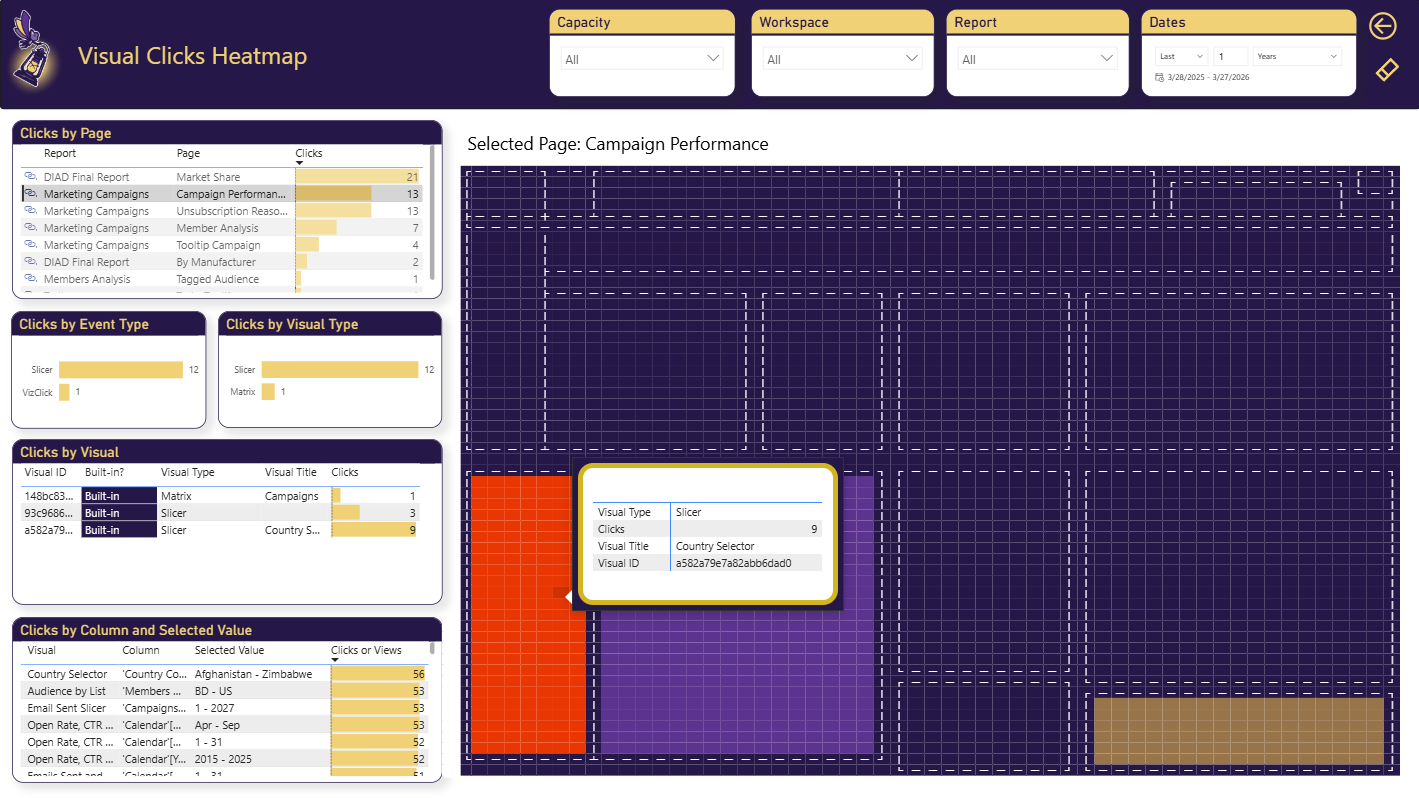Open the Capacity filter dropdown

click(640, 58)
